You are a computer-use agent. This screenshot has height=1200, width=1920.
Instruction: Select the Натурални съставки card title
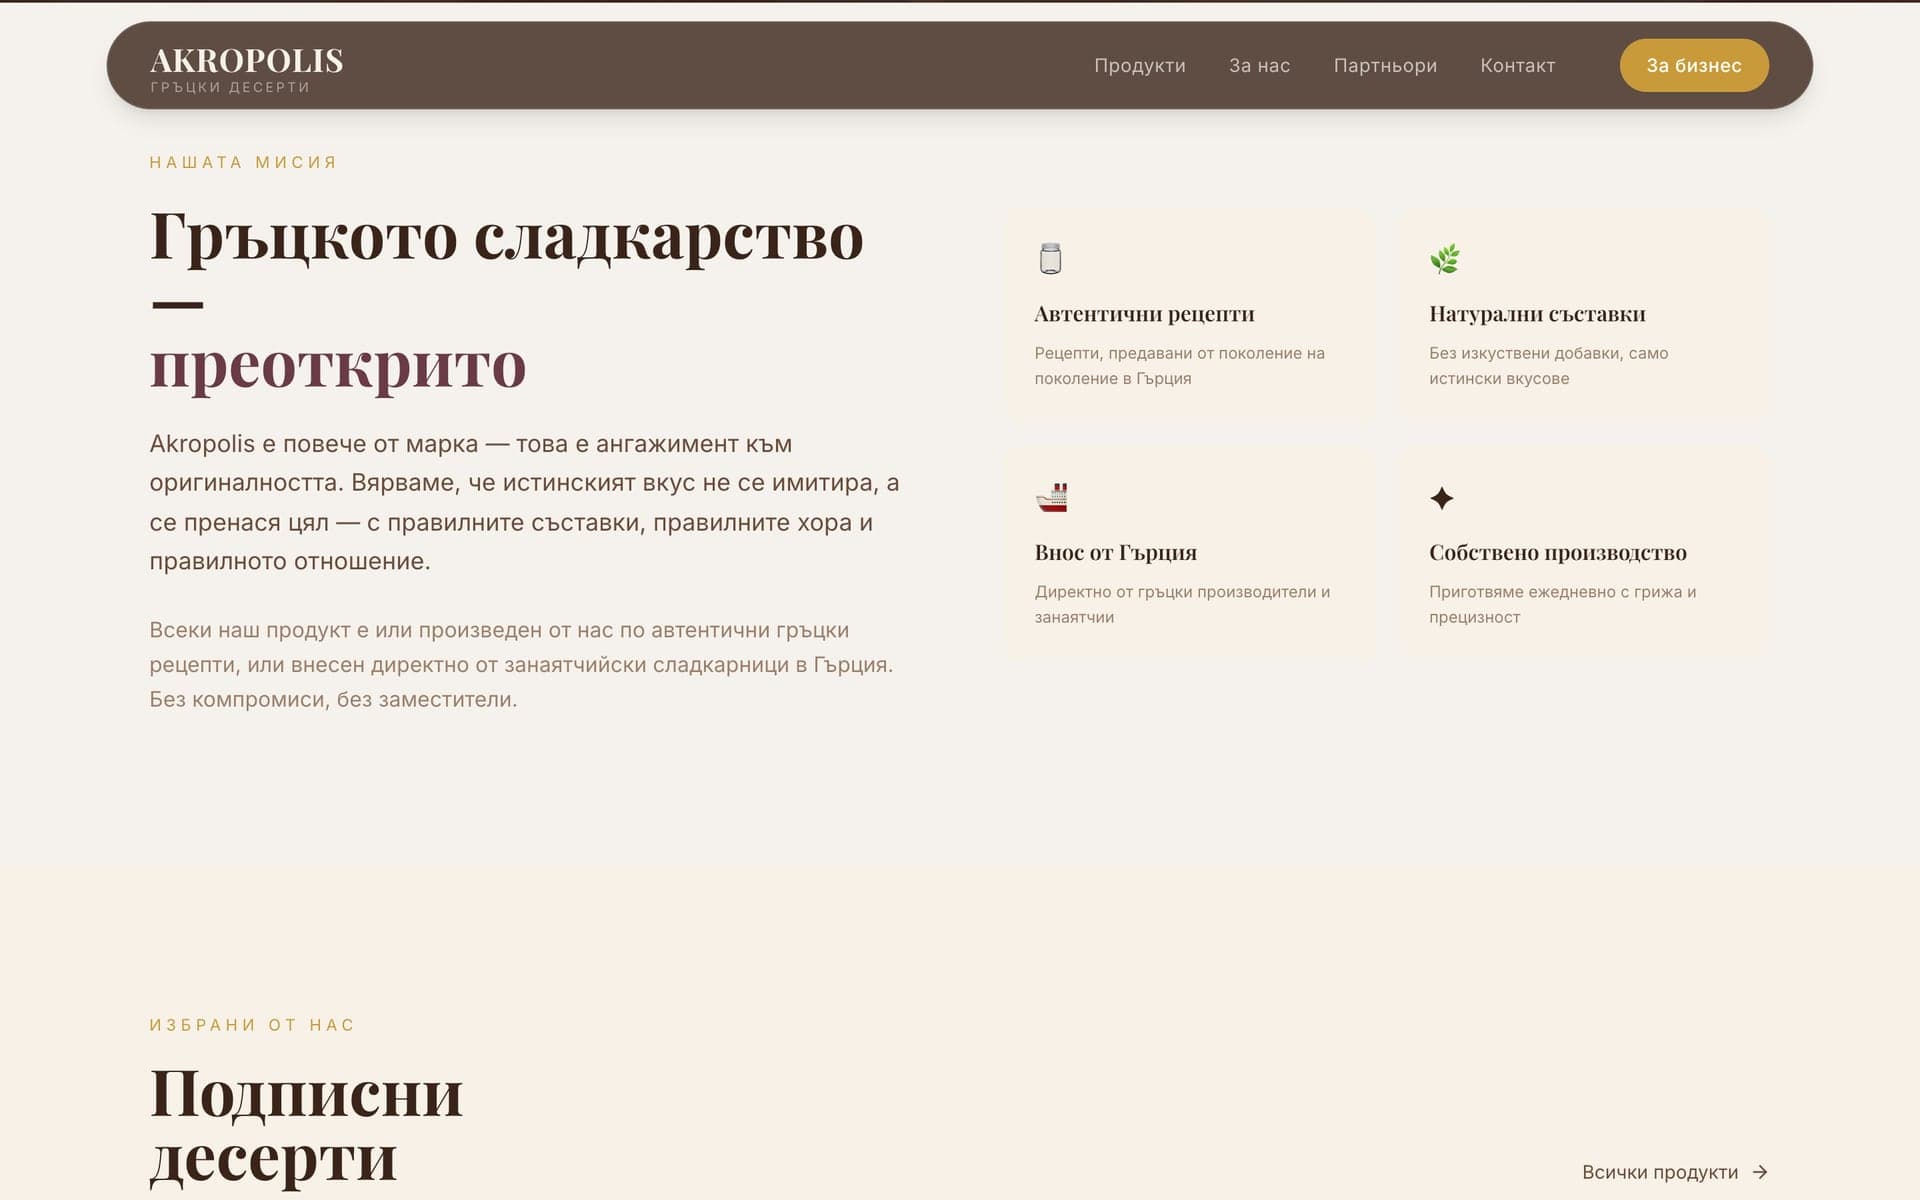pos(1537,314)
